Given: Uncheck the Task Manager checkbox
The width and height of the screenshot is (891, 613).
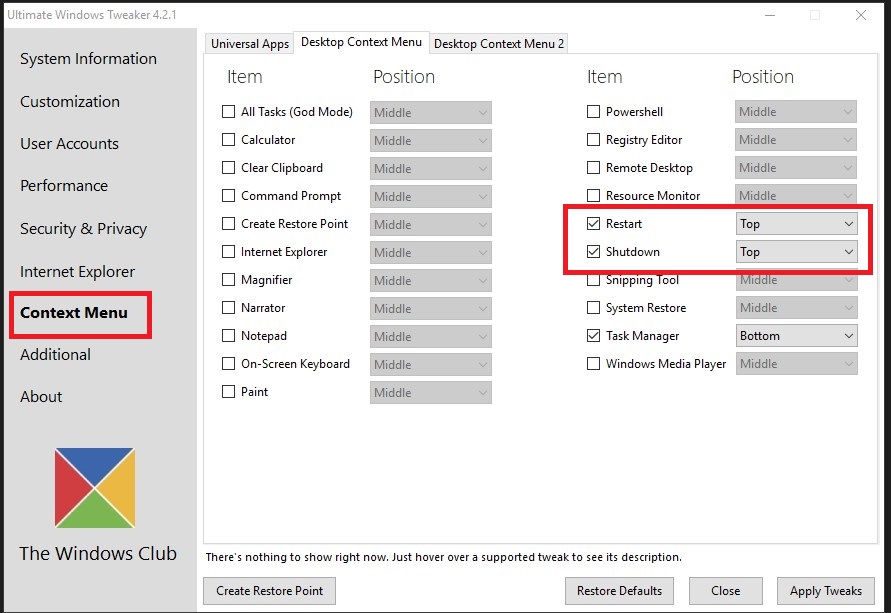Looking at the screenshot, I should pyautogui.click(x=593, y=335).
